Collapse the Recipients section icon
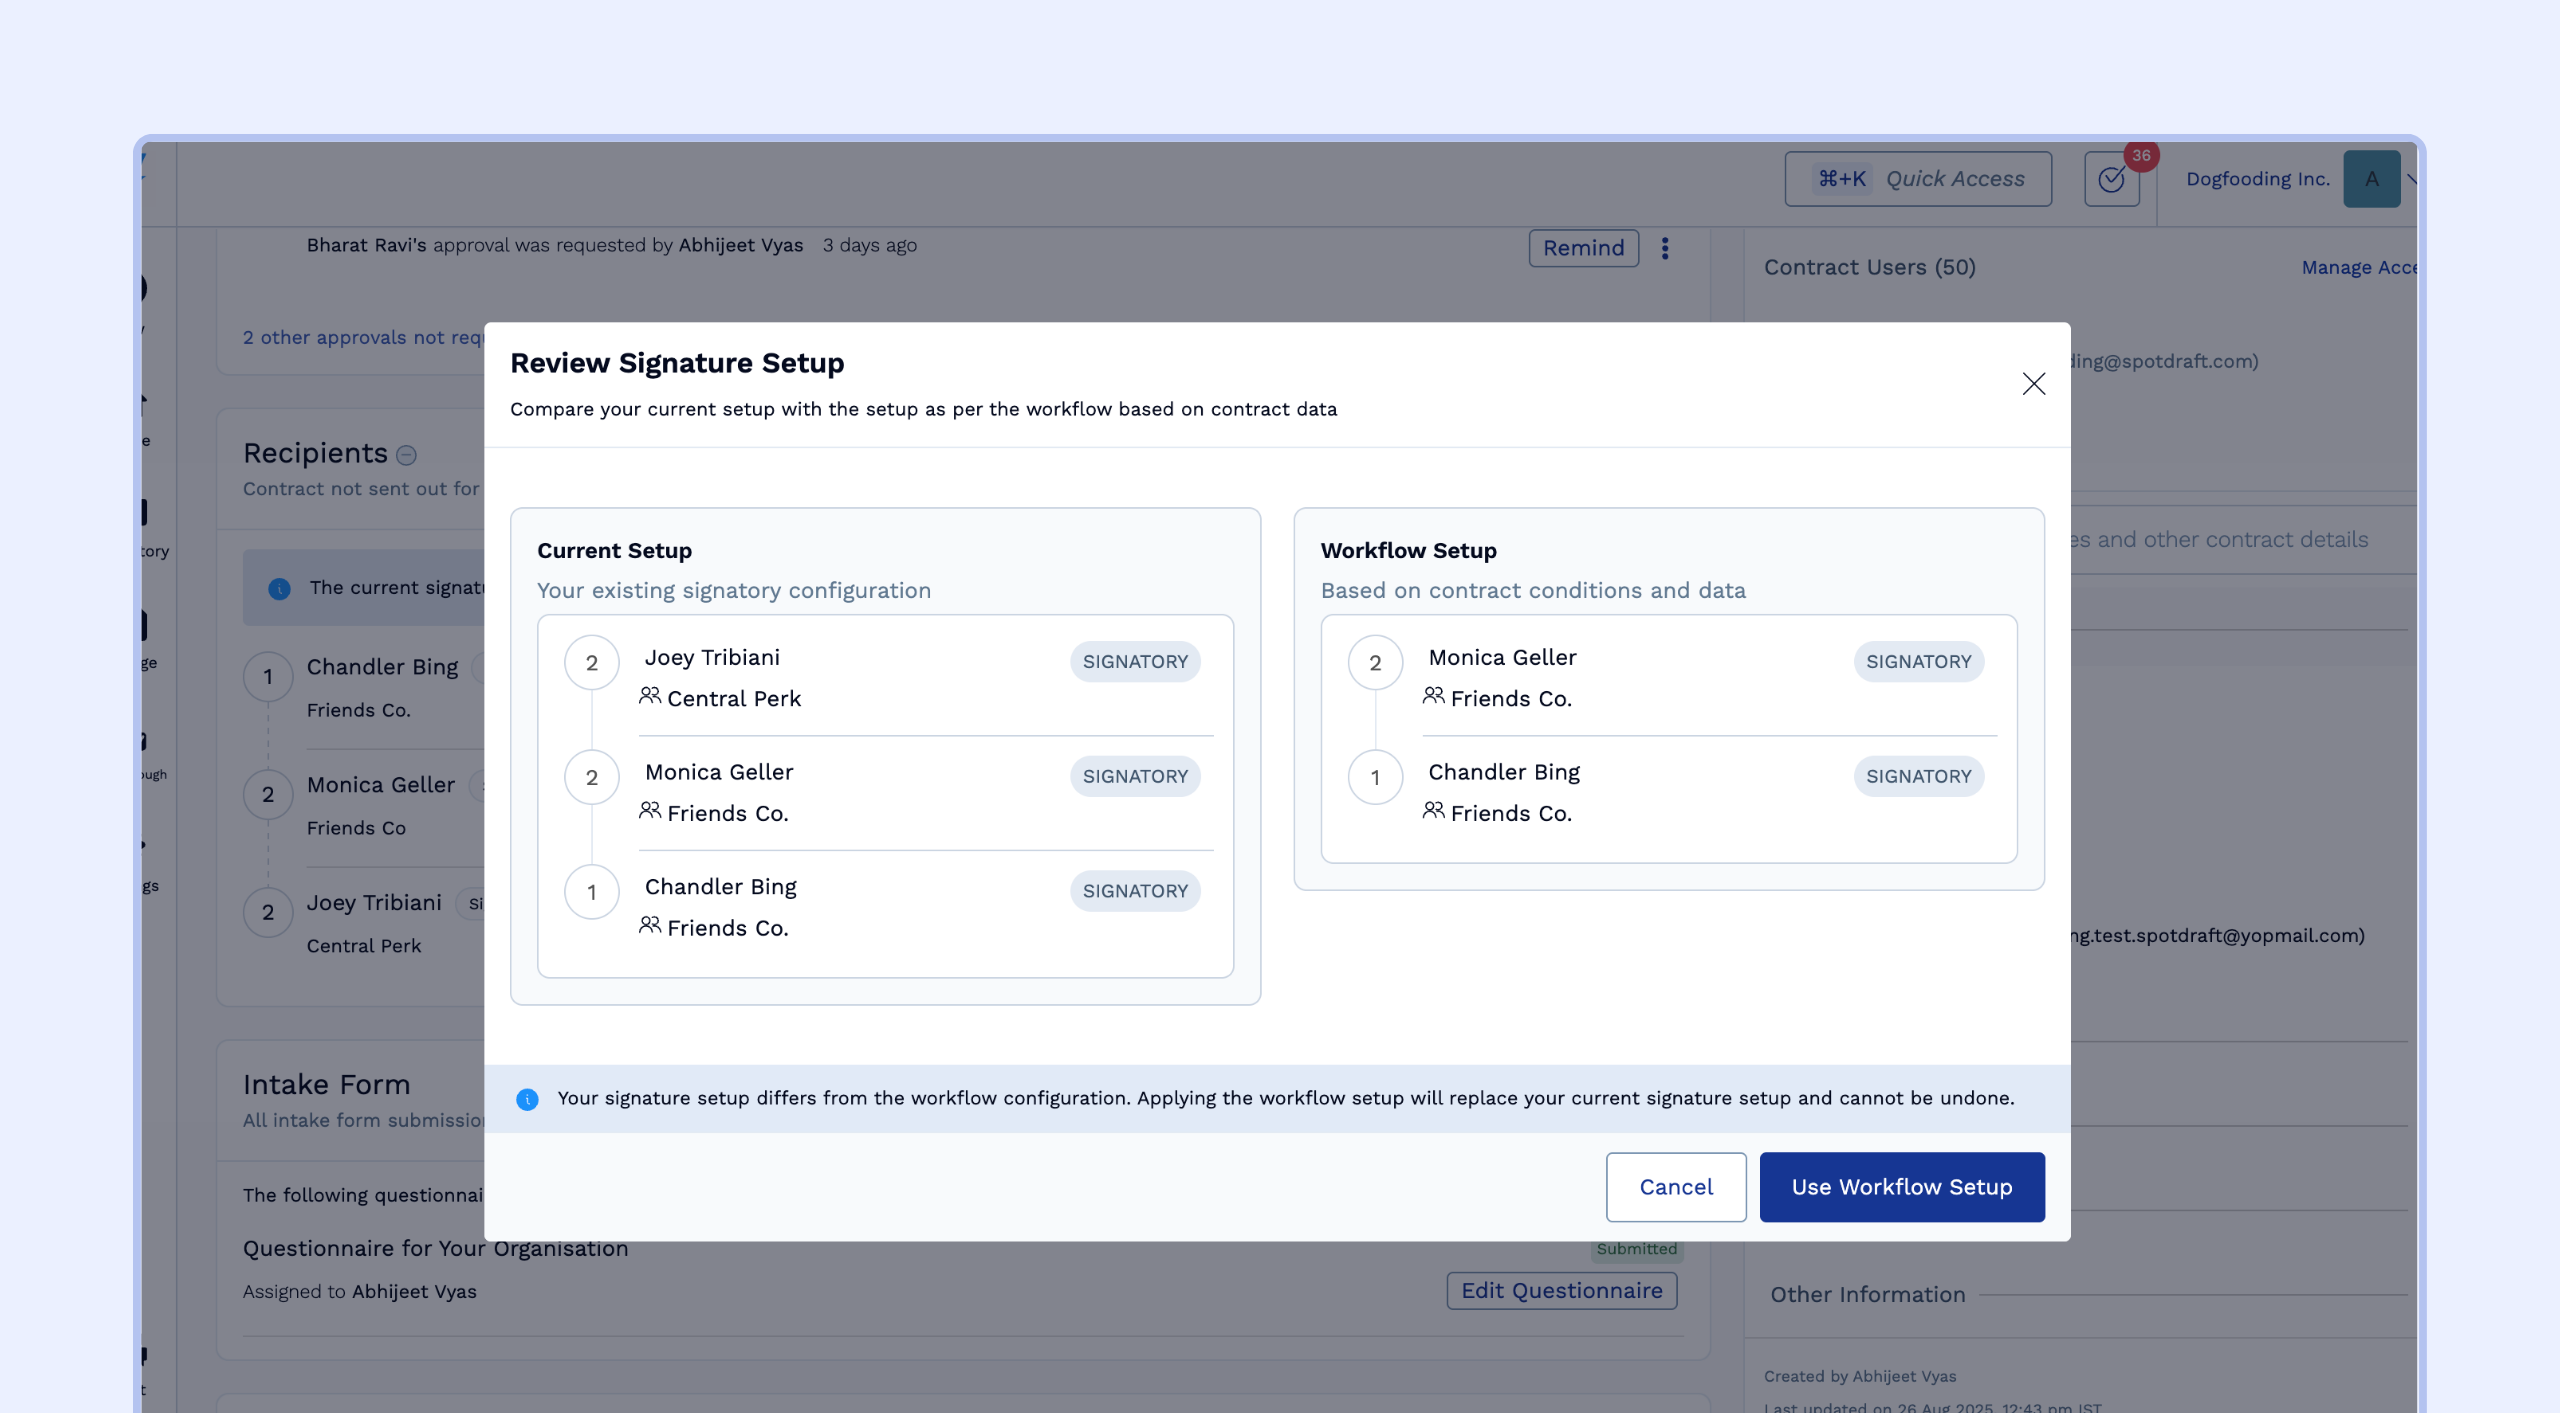Image resolution: width=2560 pixels, height=1413 pixels. [x=406, y=455]
